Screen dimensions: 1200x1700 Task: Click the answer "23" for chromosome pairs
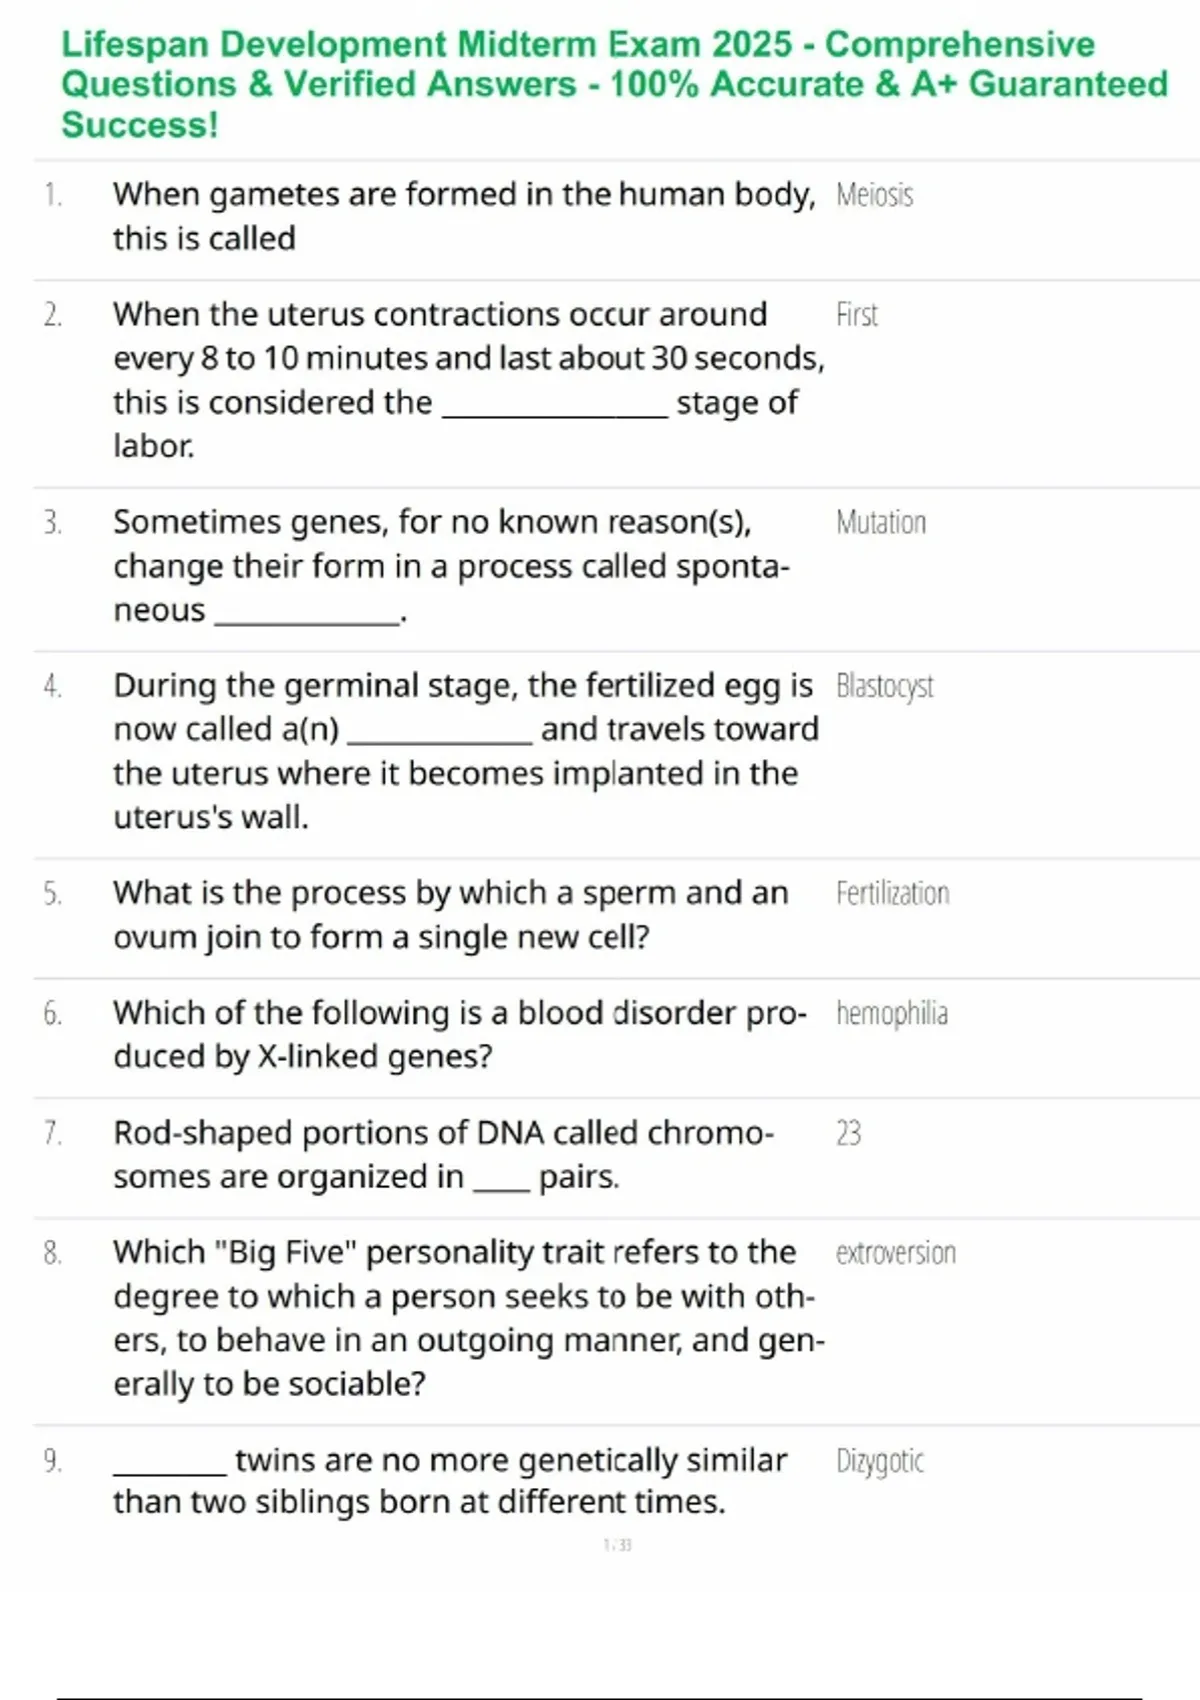pyautogui.click(x=848, y=1134)
